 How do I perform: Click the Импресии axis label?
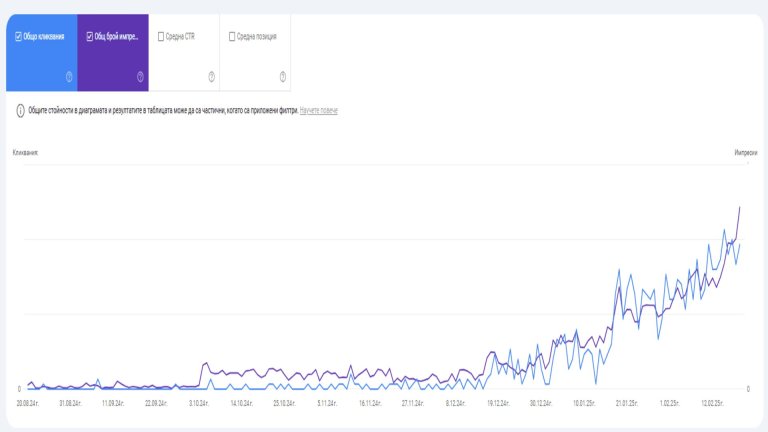tap(745, 152)
